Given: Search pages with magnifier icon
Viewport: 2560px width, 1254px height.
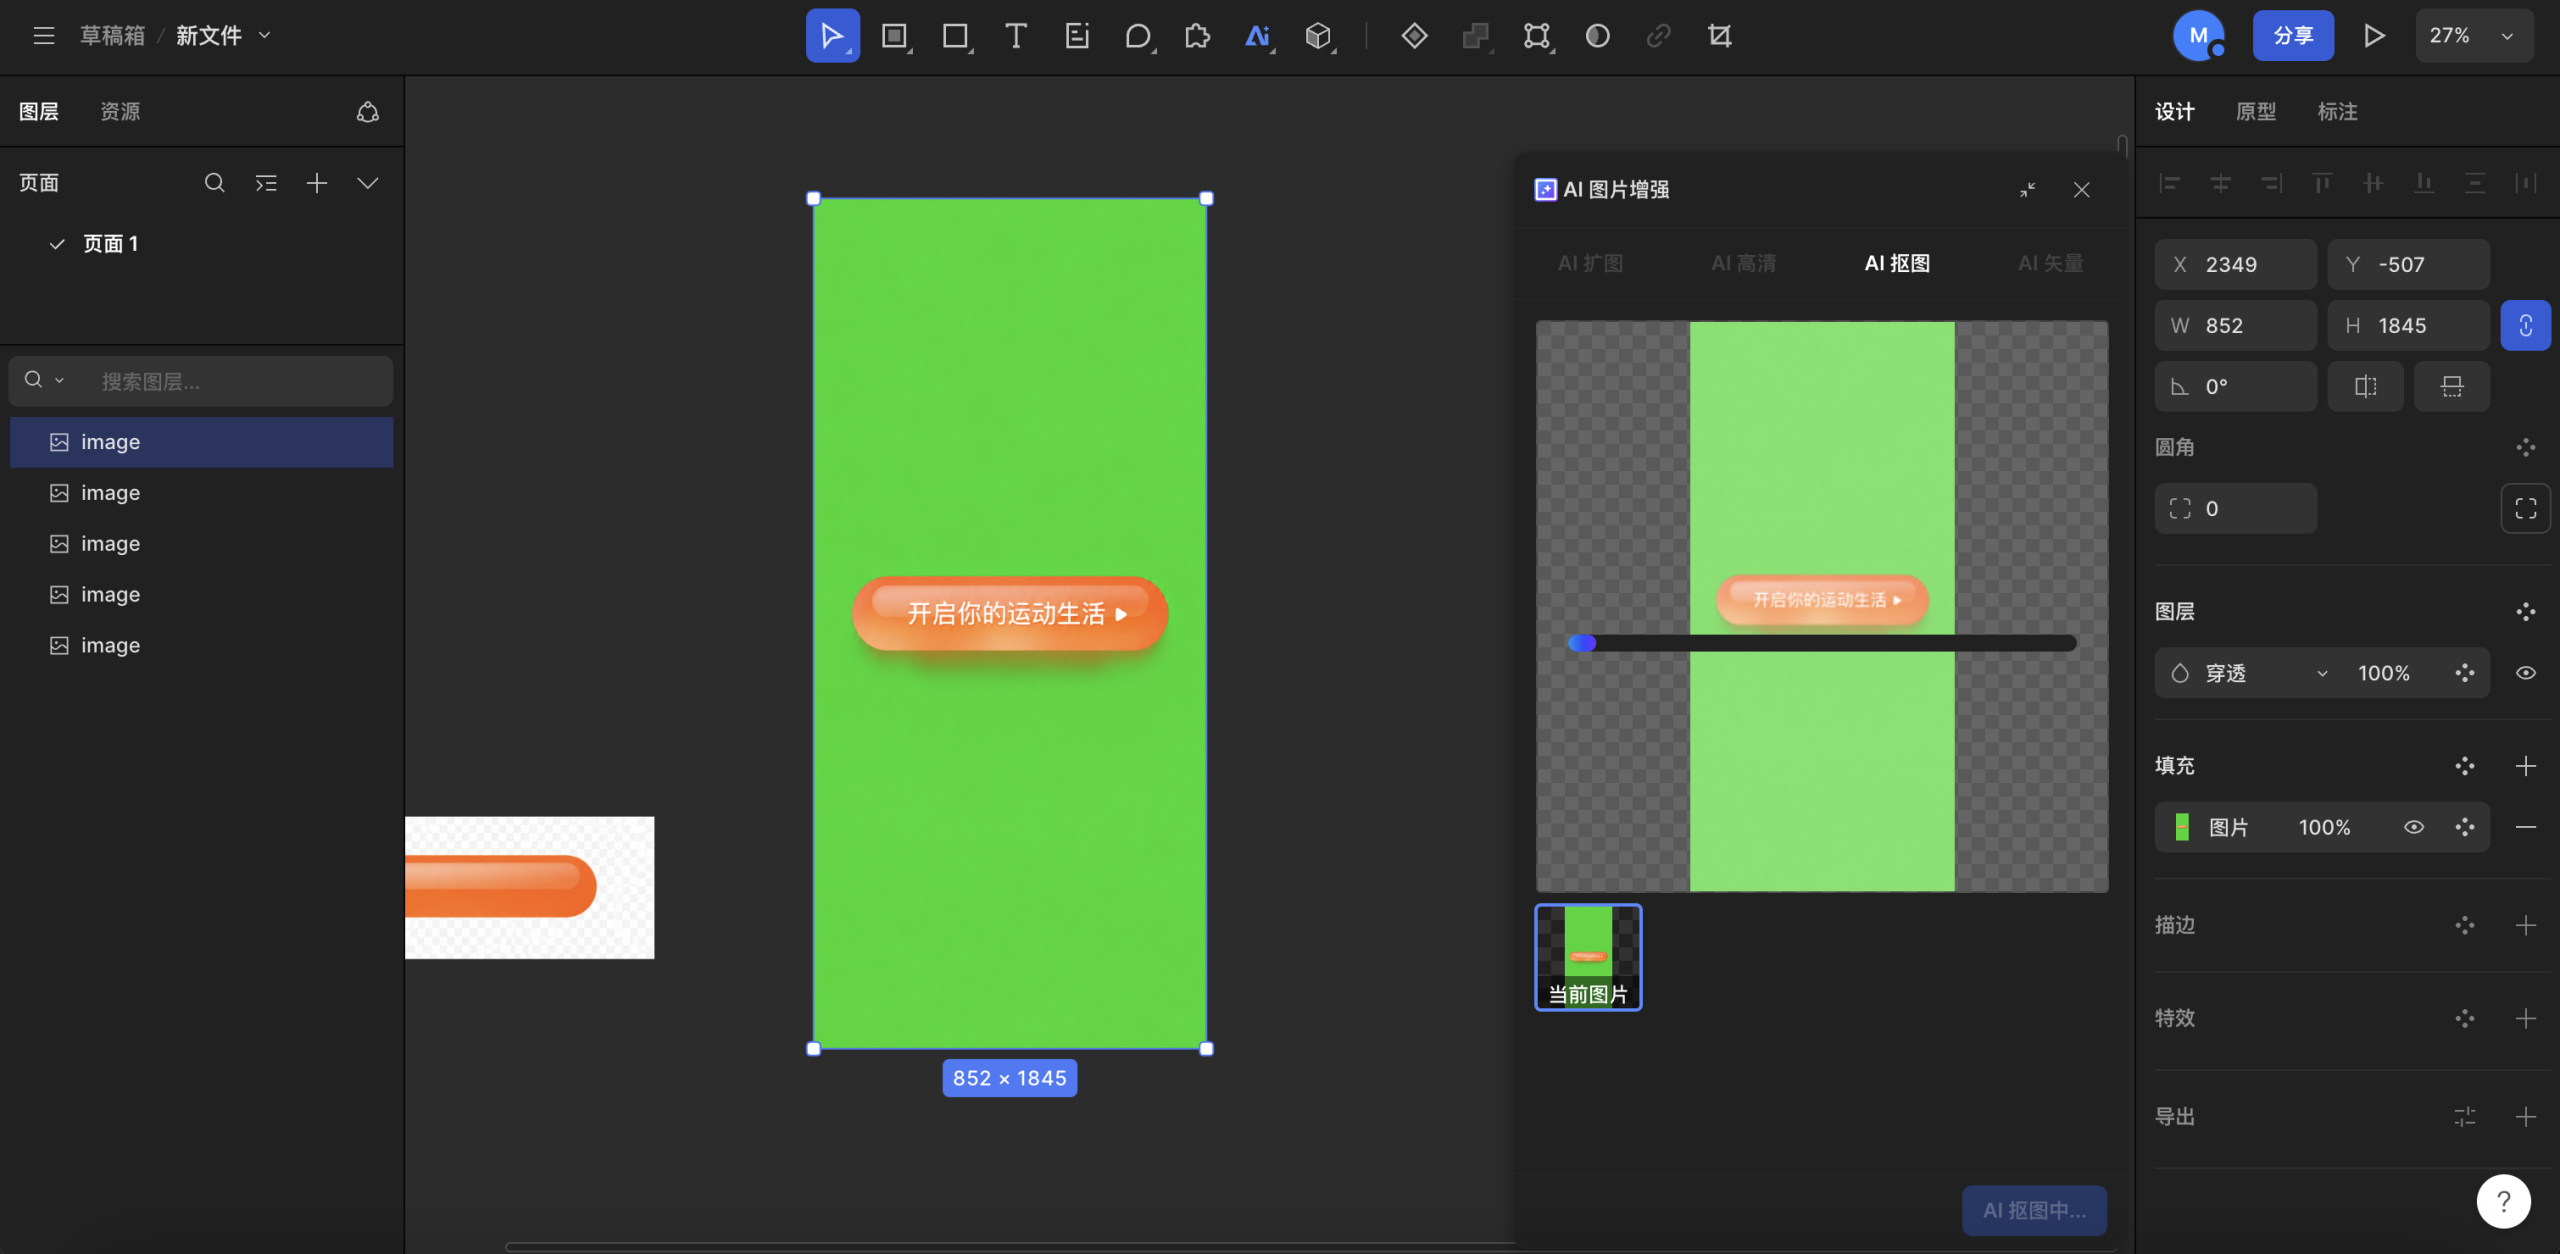Looking at the screenshot, I should tap(214, 183).
